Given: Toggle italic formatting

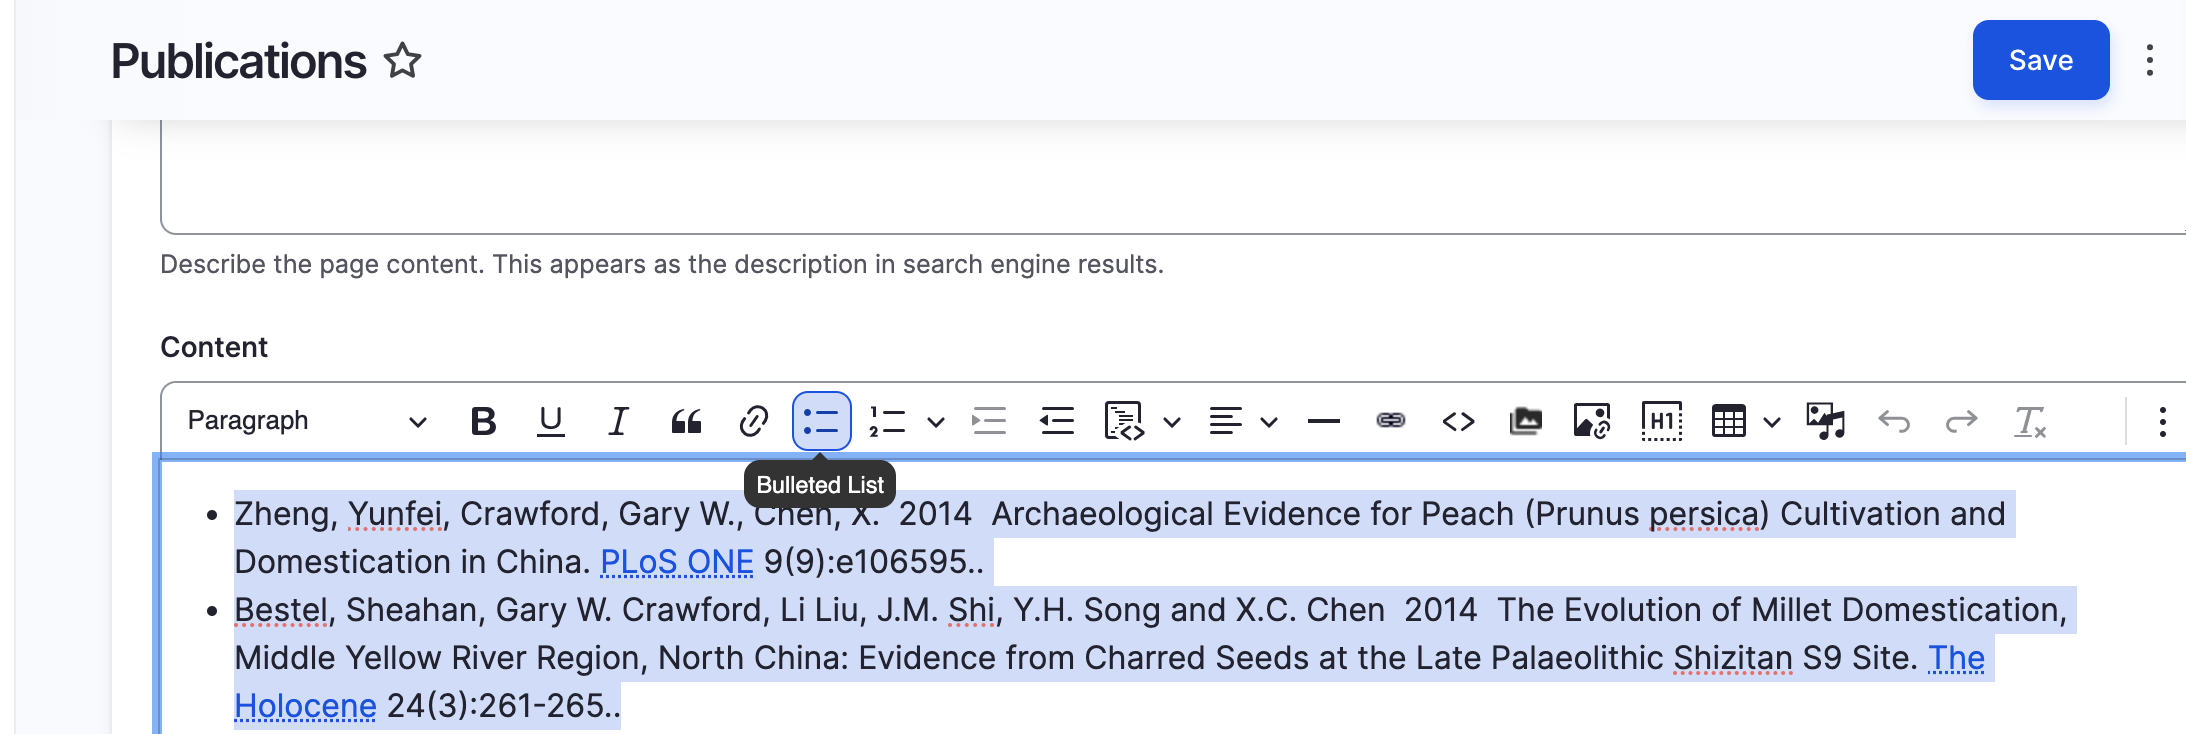Looking at the screenshot, I should pyautogui.click(x=618, y=421).
